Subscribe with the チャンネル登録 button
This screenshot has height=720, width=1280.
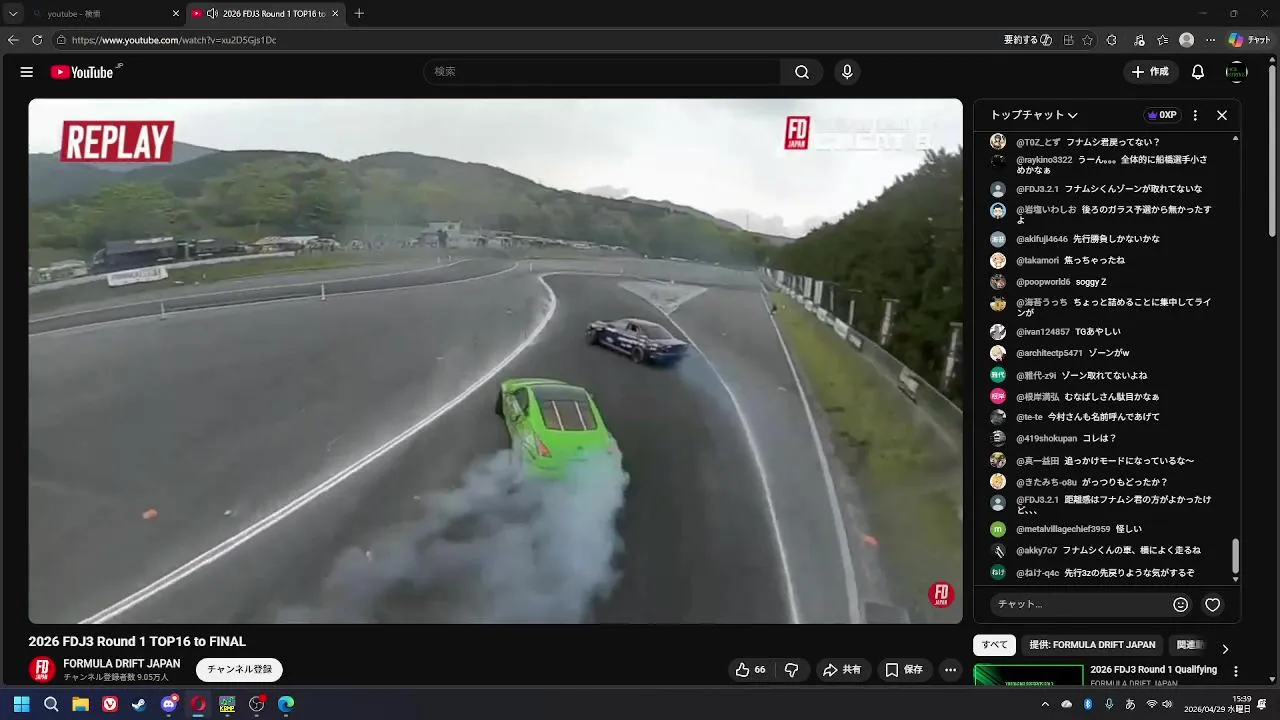239,669
